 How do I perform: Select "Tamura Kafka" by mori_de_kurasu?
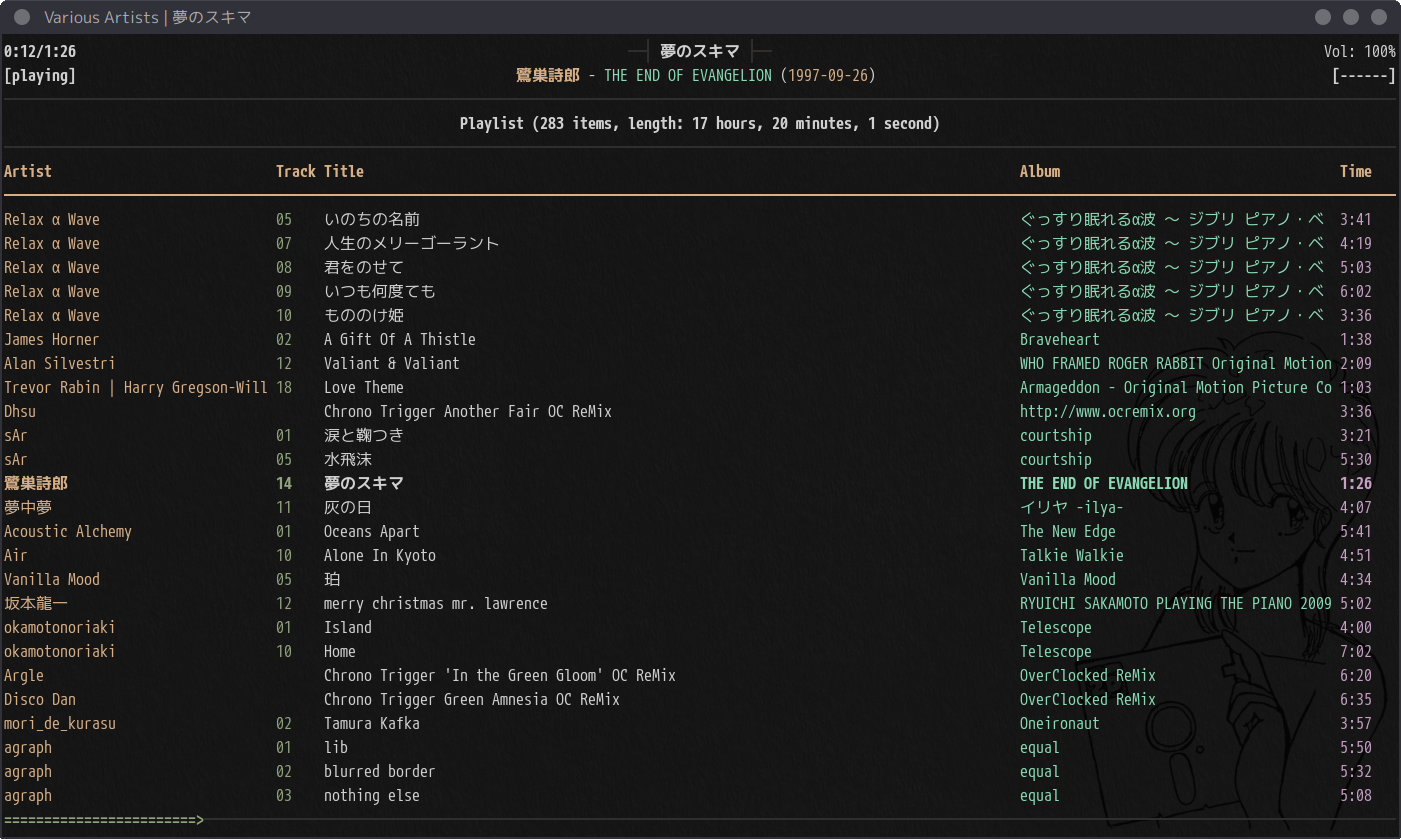(x=371, y=724)
